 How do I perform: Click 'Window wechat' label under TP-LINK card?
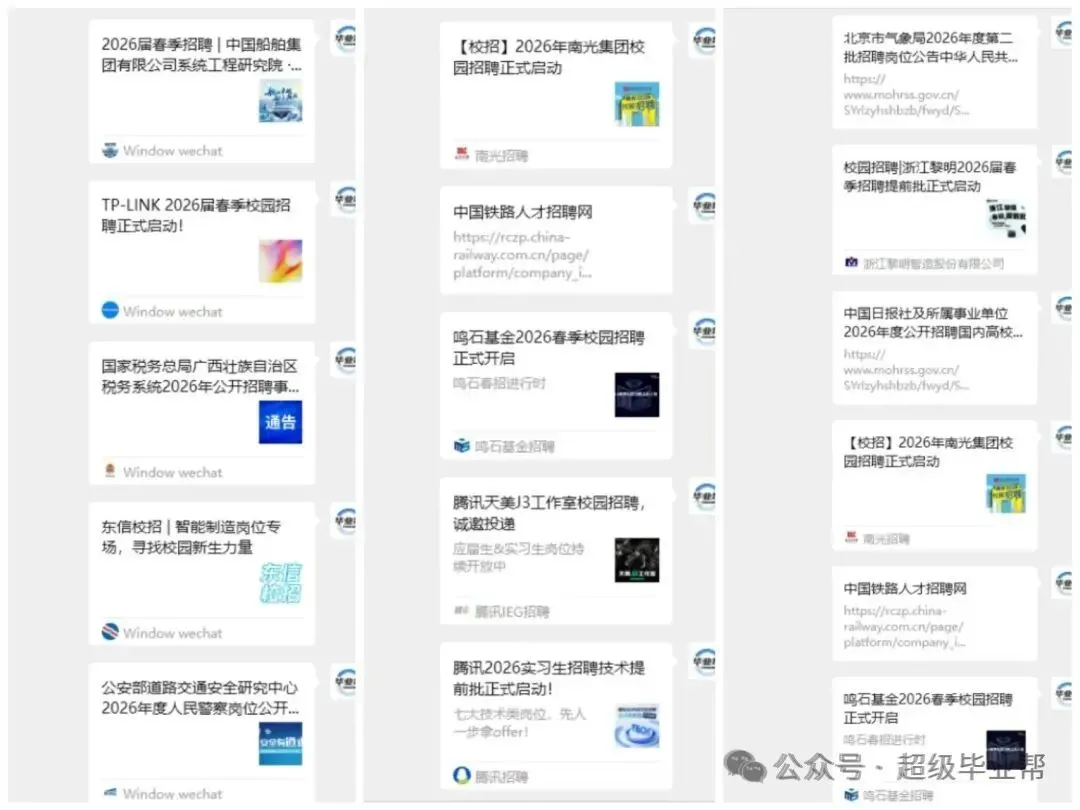click(x=173, y=312)
